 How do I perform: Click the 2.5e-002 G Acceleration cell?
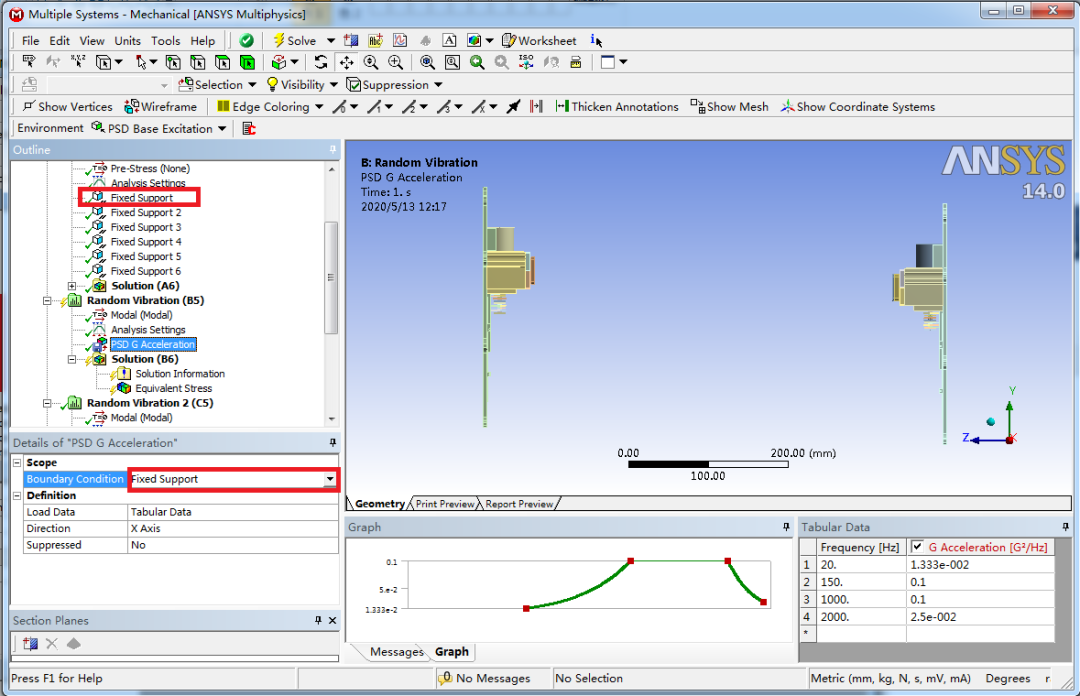pos(981,617)
